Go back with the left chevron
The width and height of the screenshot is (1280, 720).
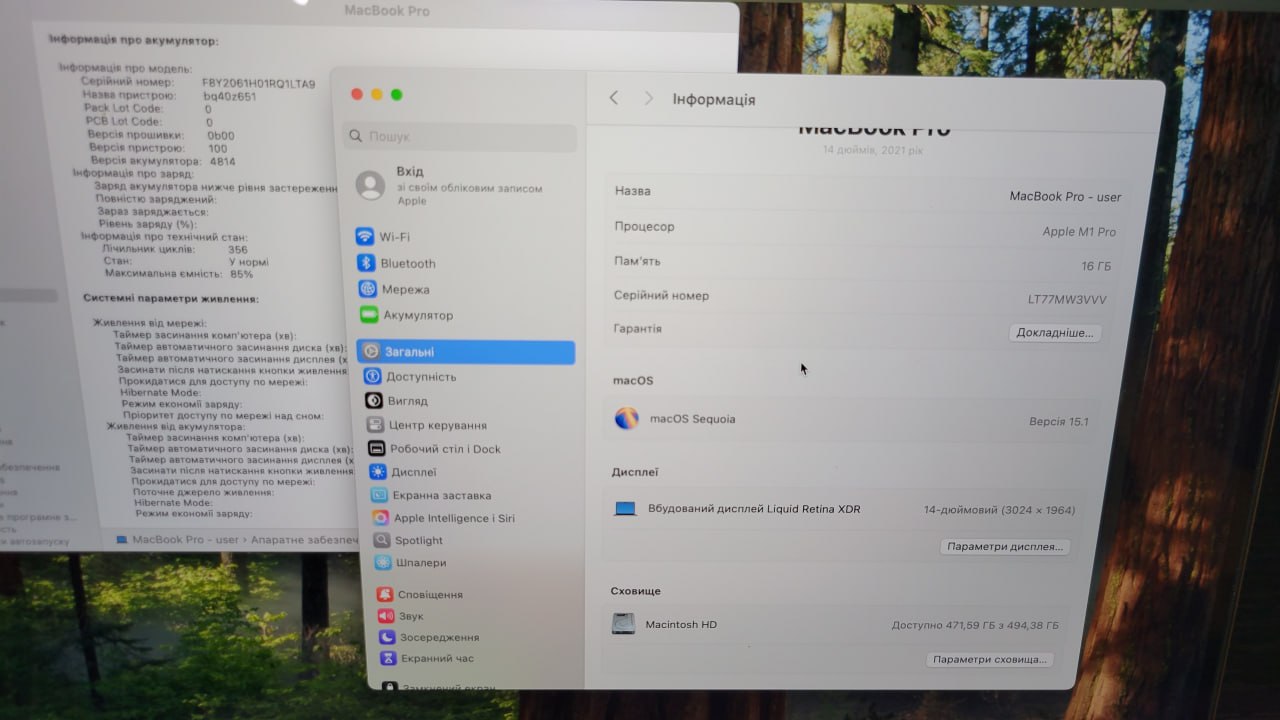(x=613, y=98)
